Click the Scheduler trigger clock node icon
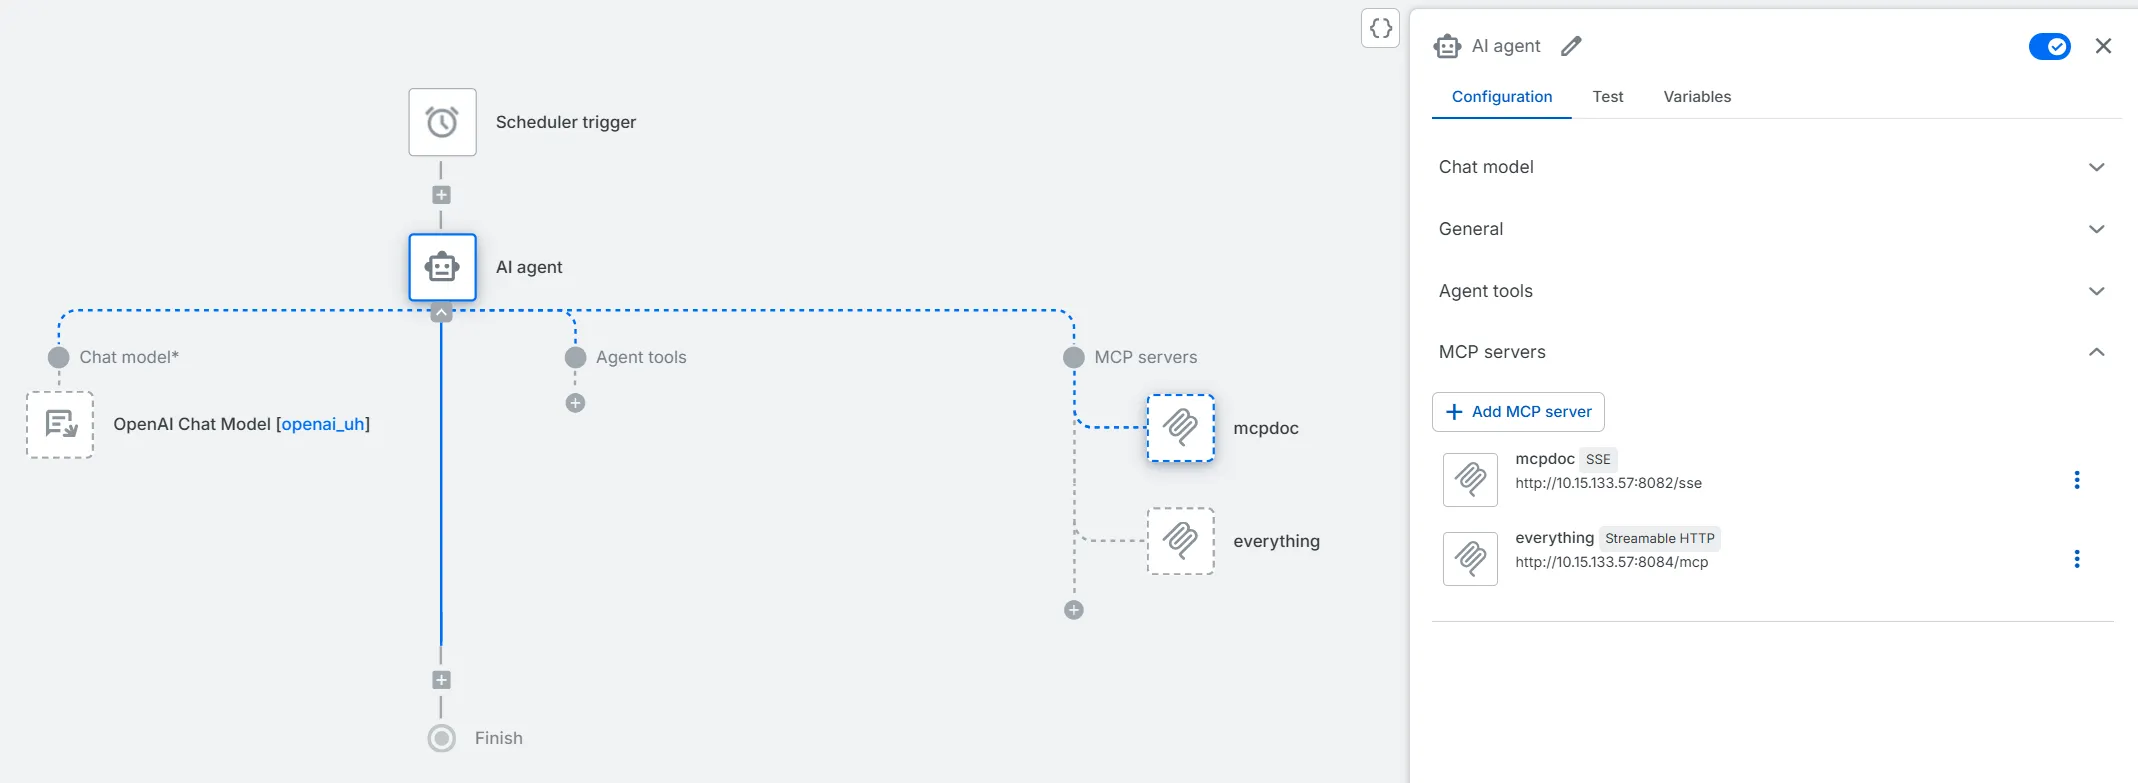The width and height of the screenshot is (2138, 783). tap(442, 122)
